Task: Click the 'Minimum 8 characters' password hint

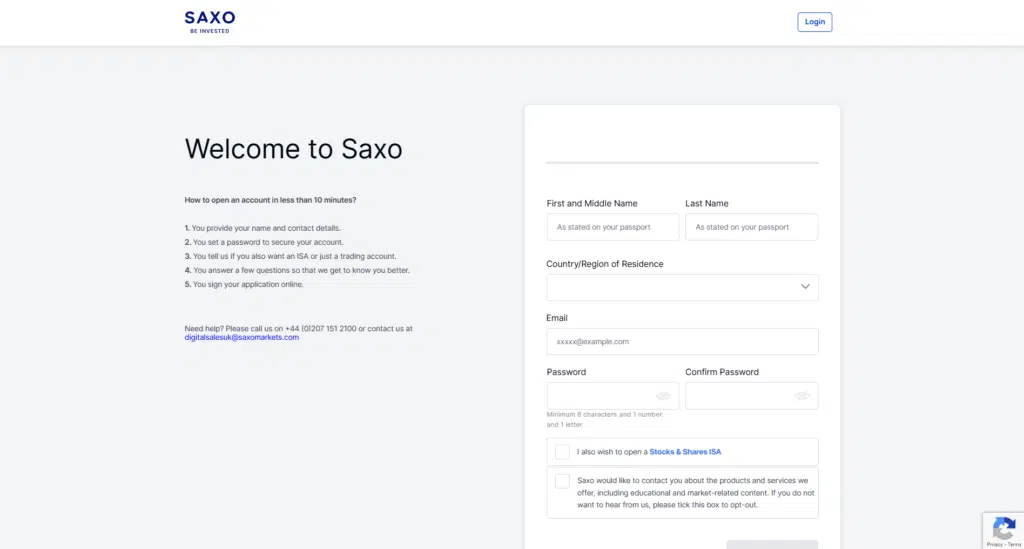Action: click(x=605, y=419)
